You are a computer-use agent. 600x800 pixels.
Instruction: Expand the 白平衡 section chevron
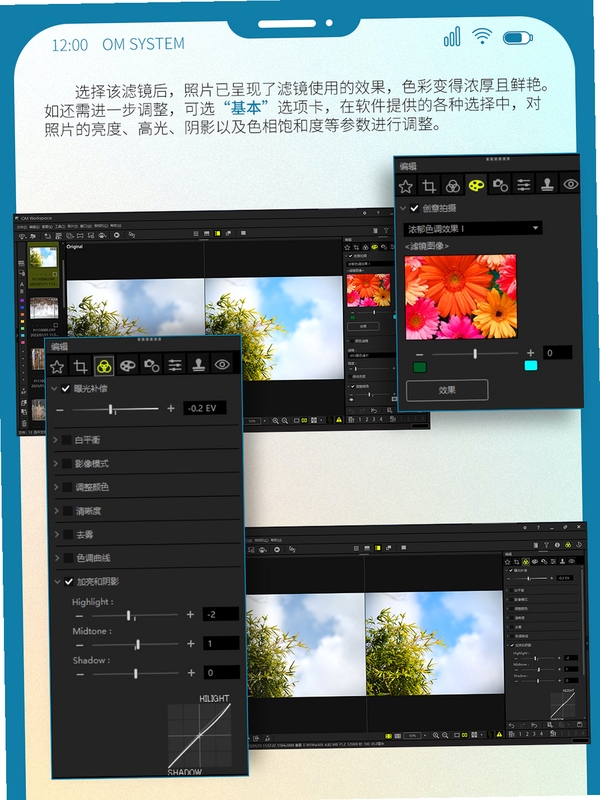56,439
